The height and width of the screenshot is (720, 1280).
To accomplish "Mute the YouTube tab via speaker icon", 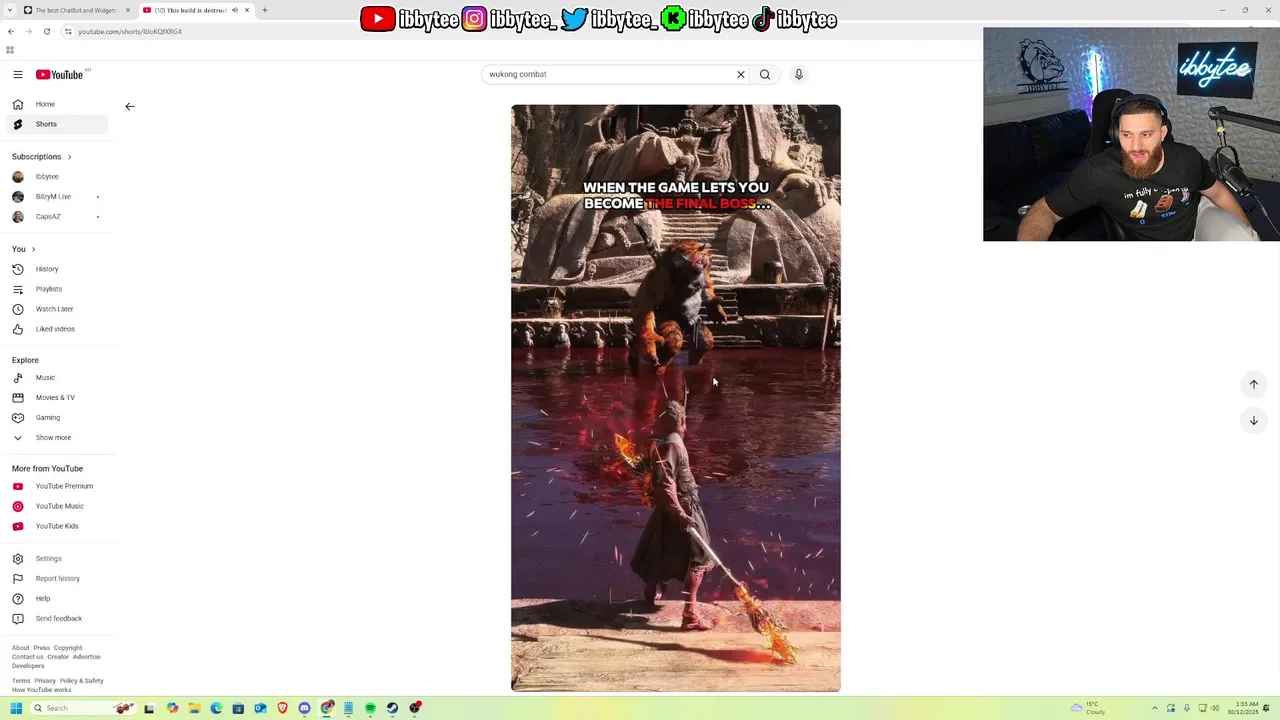I will click(235, 10).
